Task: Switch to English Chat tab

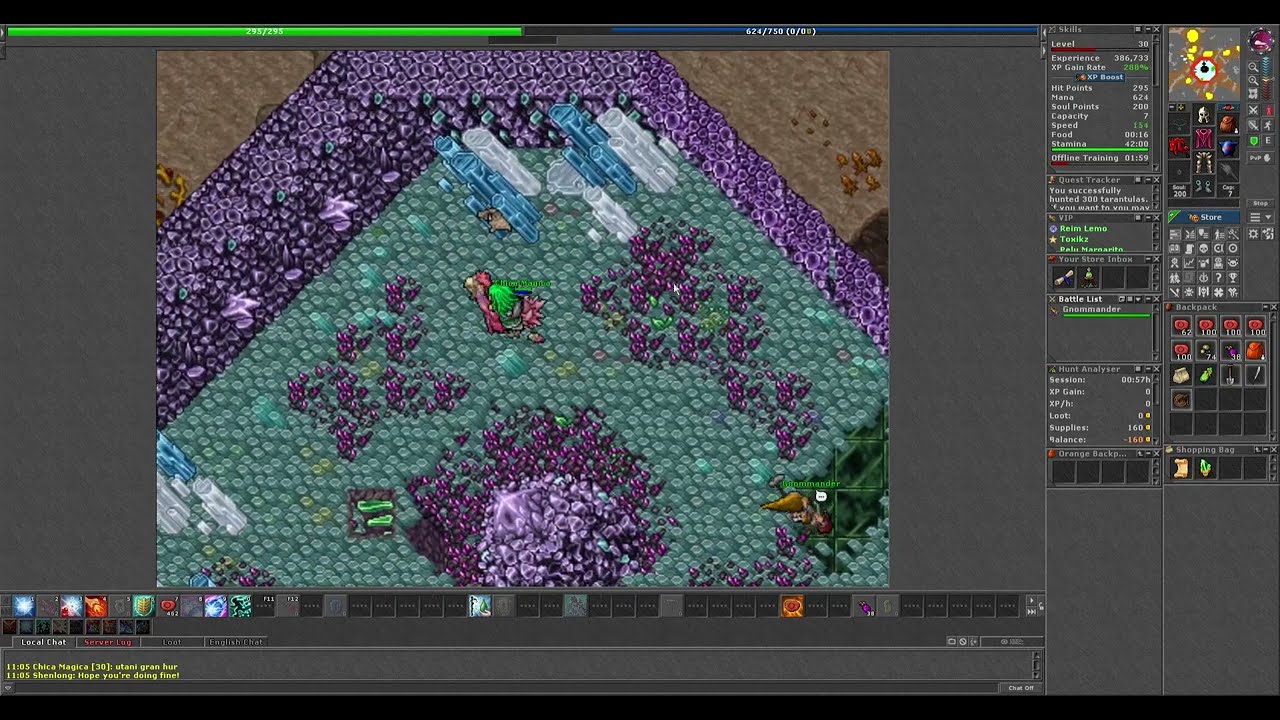Action: 236,642
